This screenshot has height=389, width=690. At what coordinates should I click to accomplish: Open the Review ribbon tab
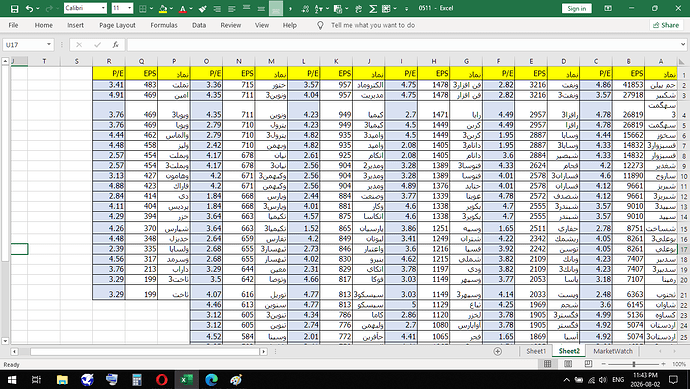[231, 25]
